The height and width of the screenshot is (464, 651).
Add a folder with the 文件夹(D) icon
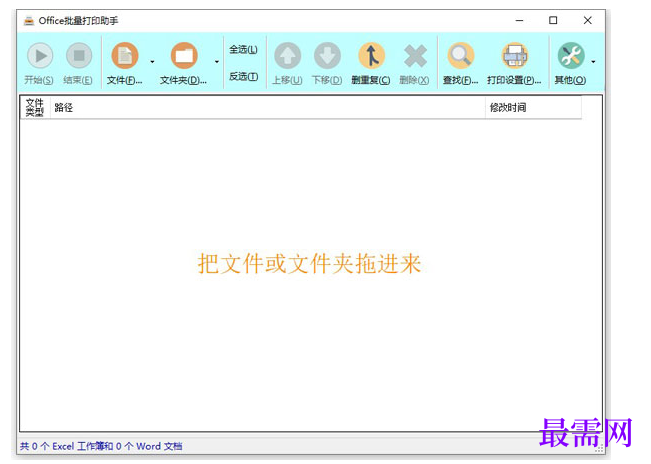click(184, 56)
